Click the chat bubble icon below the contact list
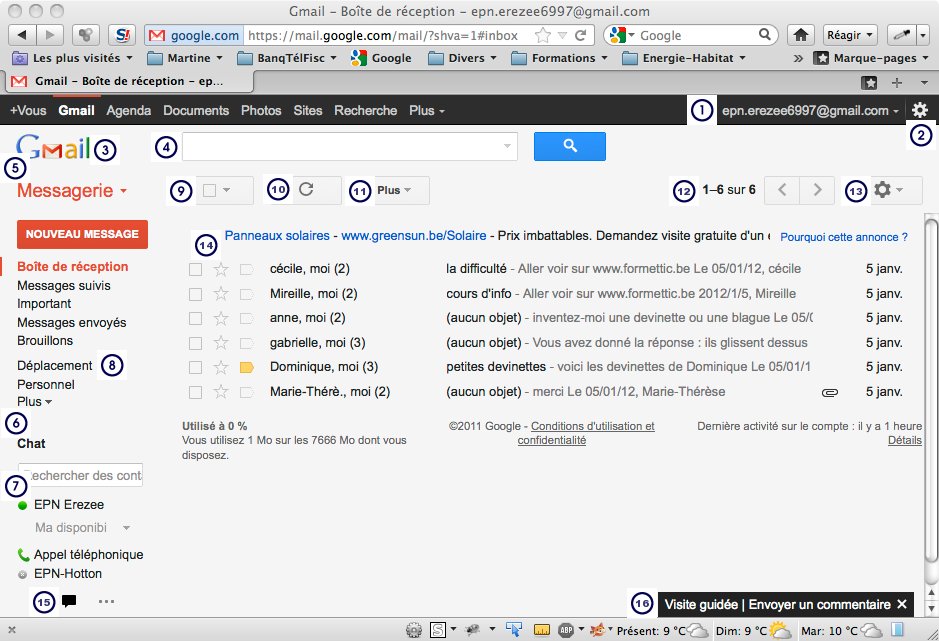939x641 pixels. click(x=69, y=601)
